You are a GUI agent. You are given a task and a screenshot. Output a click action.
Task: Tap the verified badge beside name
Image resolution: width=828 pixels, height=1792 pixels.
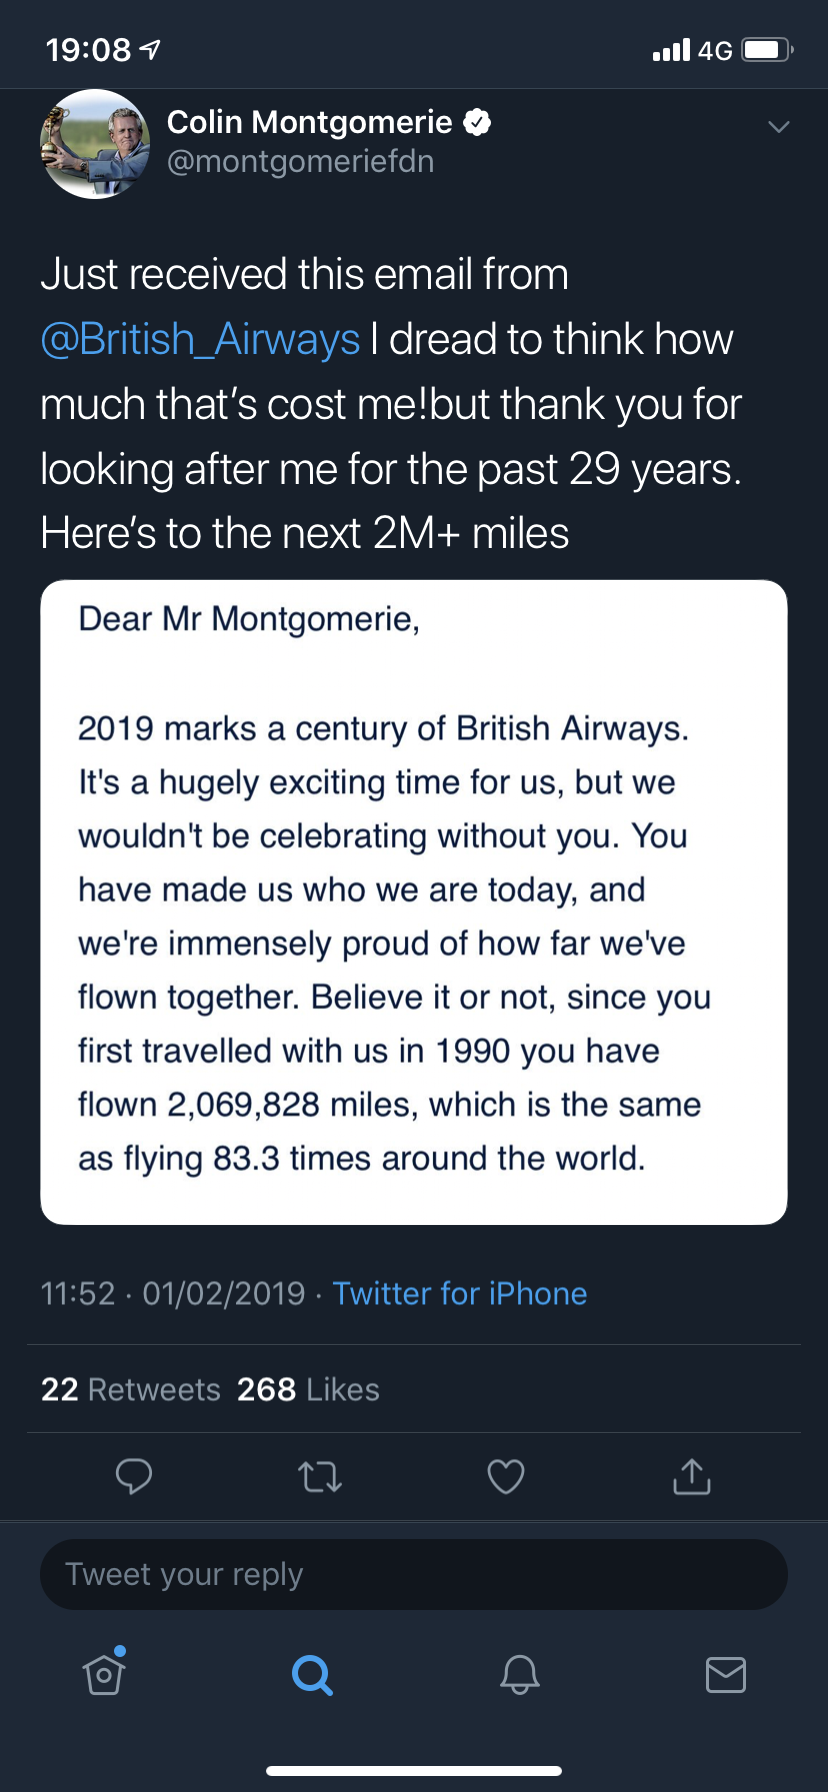(x=478, y=122)
